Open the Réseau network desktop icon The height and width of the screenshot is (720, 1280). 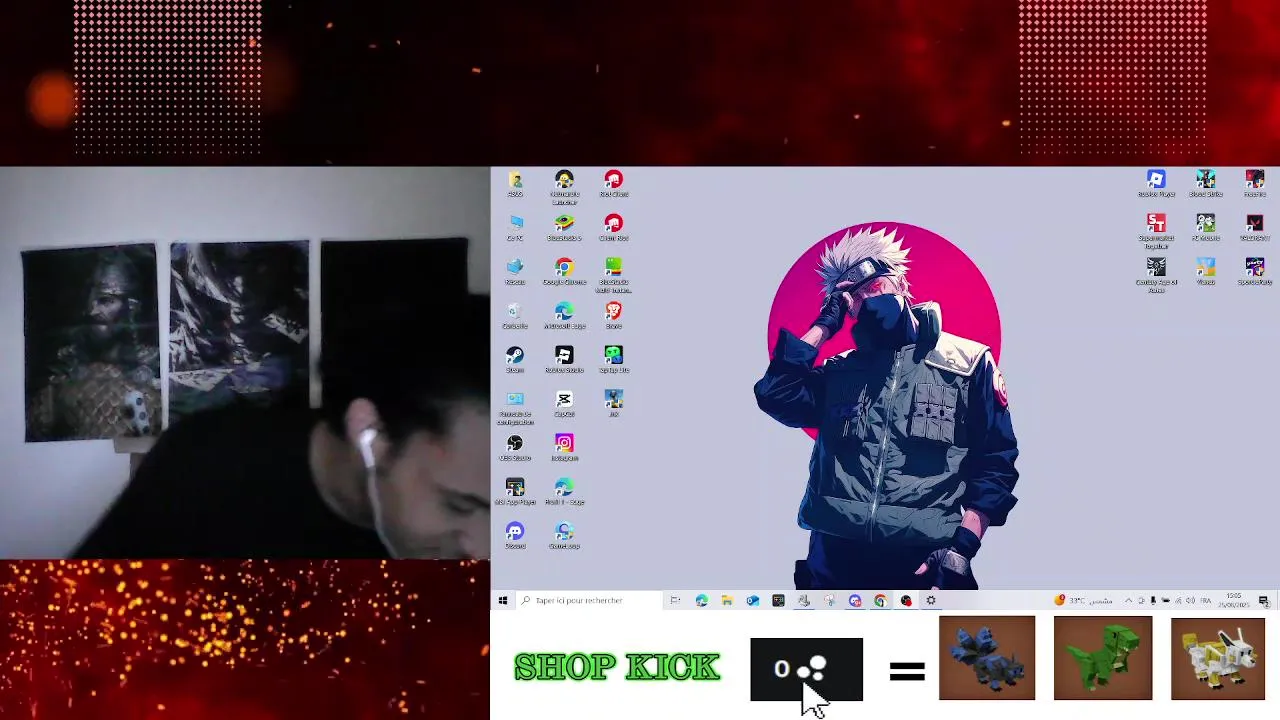coord(515,271)
